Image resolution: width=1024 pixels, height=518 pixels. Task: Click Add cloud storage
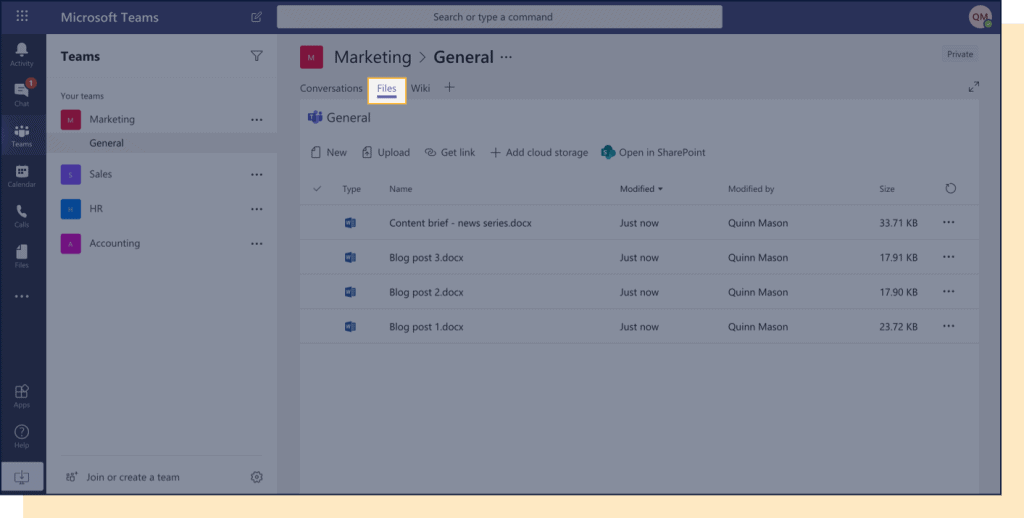[x=539, y=152]
